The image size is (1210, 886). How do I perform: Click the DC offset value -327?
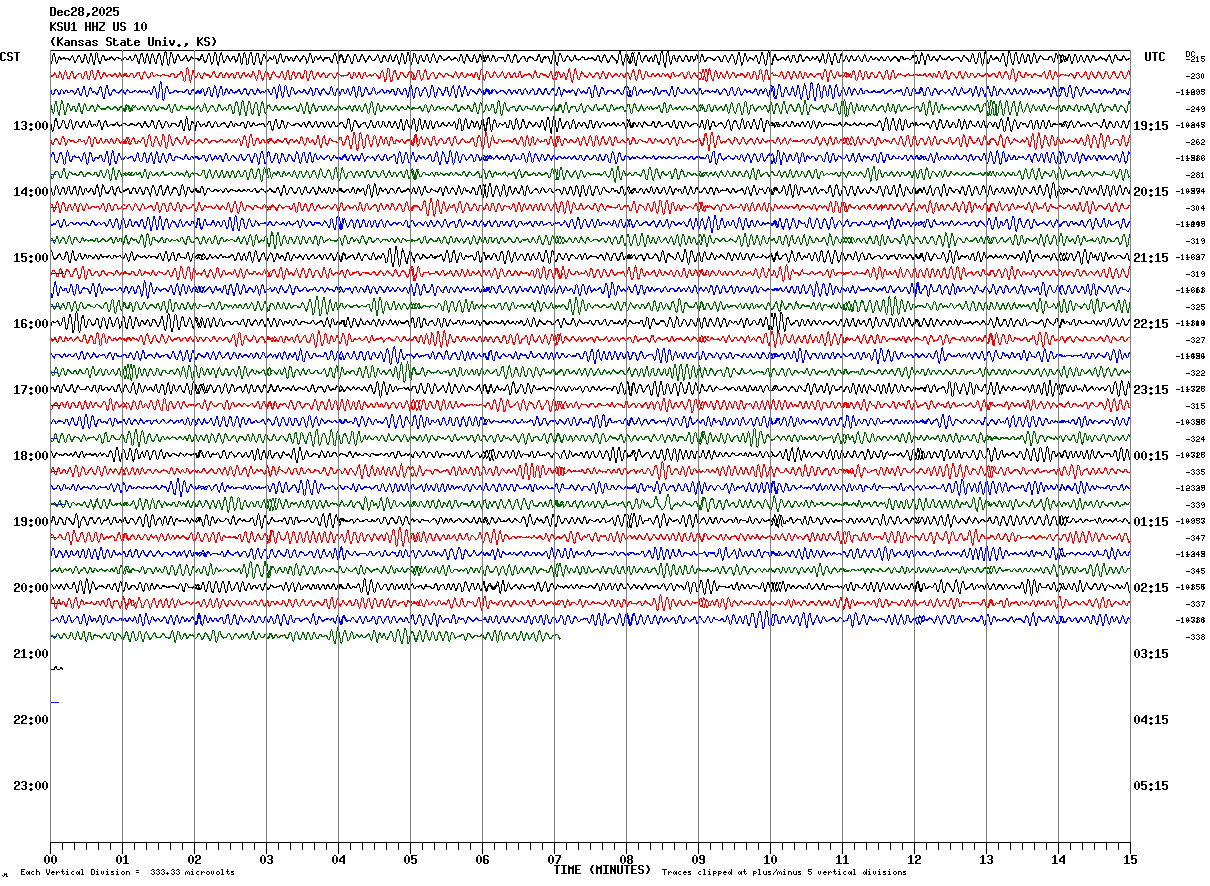1195,340
